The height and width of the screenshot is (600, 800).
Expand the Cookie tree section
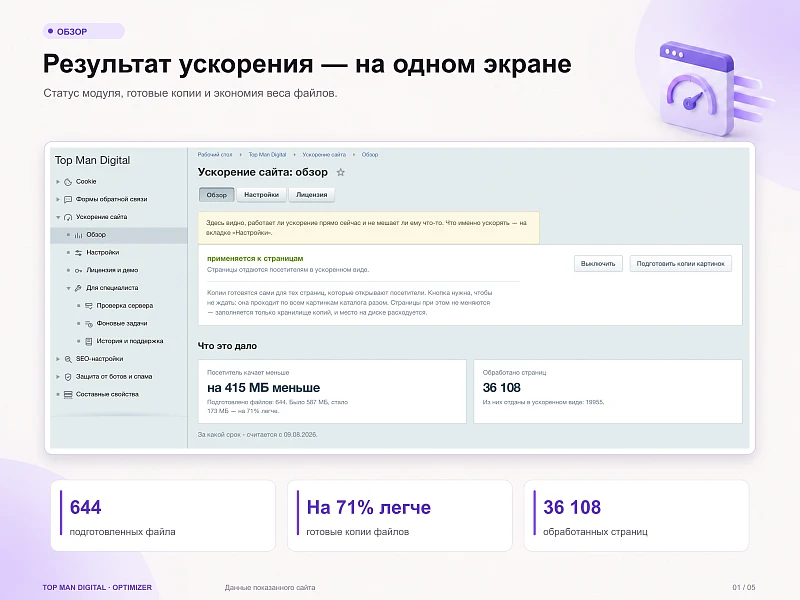tap(58, 182)
